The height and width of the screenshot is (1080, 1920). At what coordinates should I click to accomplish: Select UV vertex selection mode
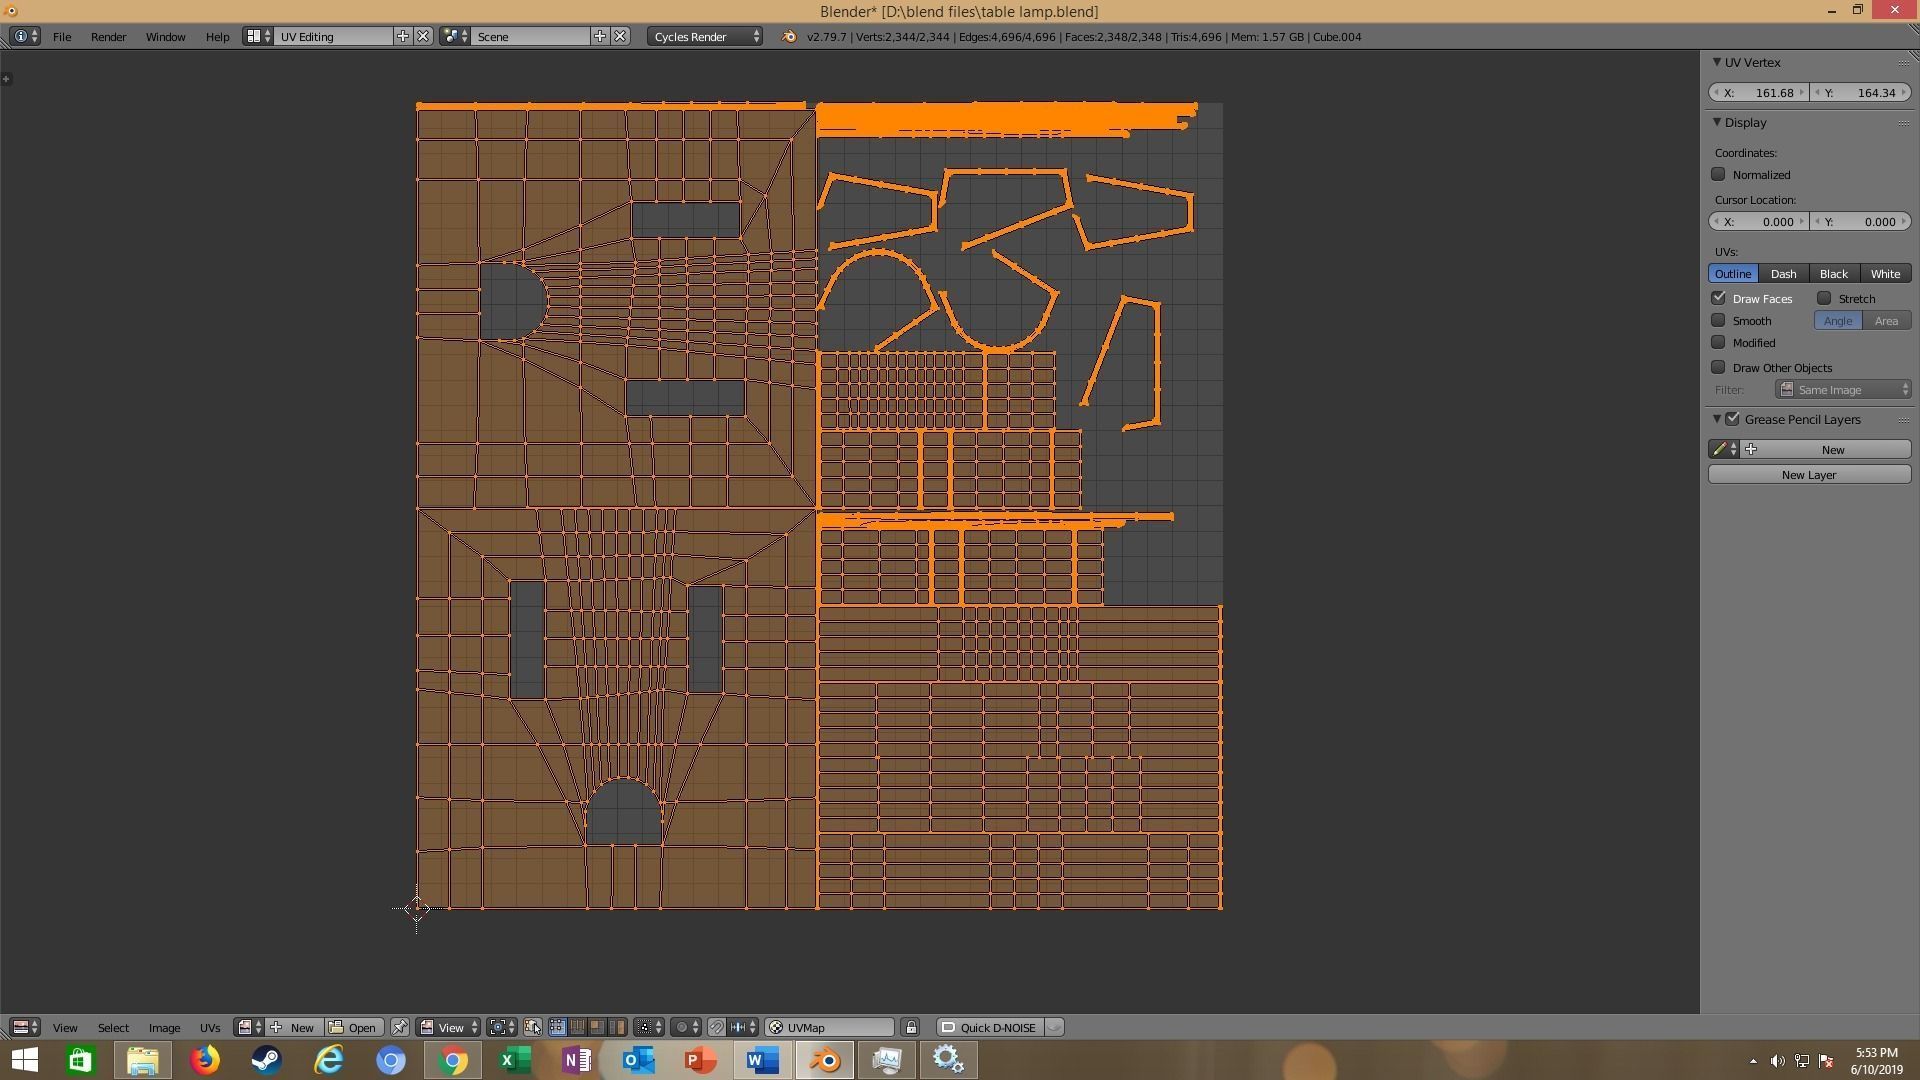pos(557,1027)
